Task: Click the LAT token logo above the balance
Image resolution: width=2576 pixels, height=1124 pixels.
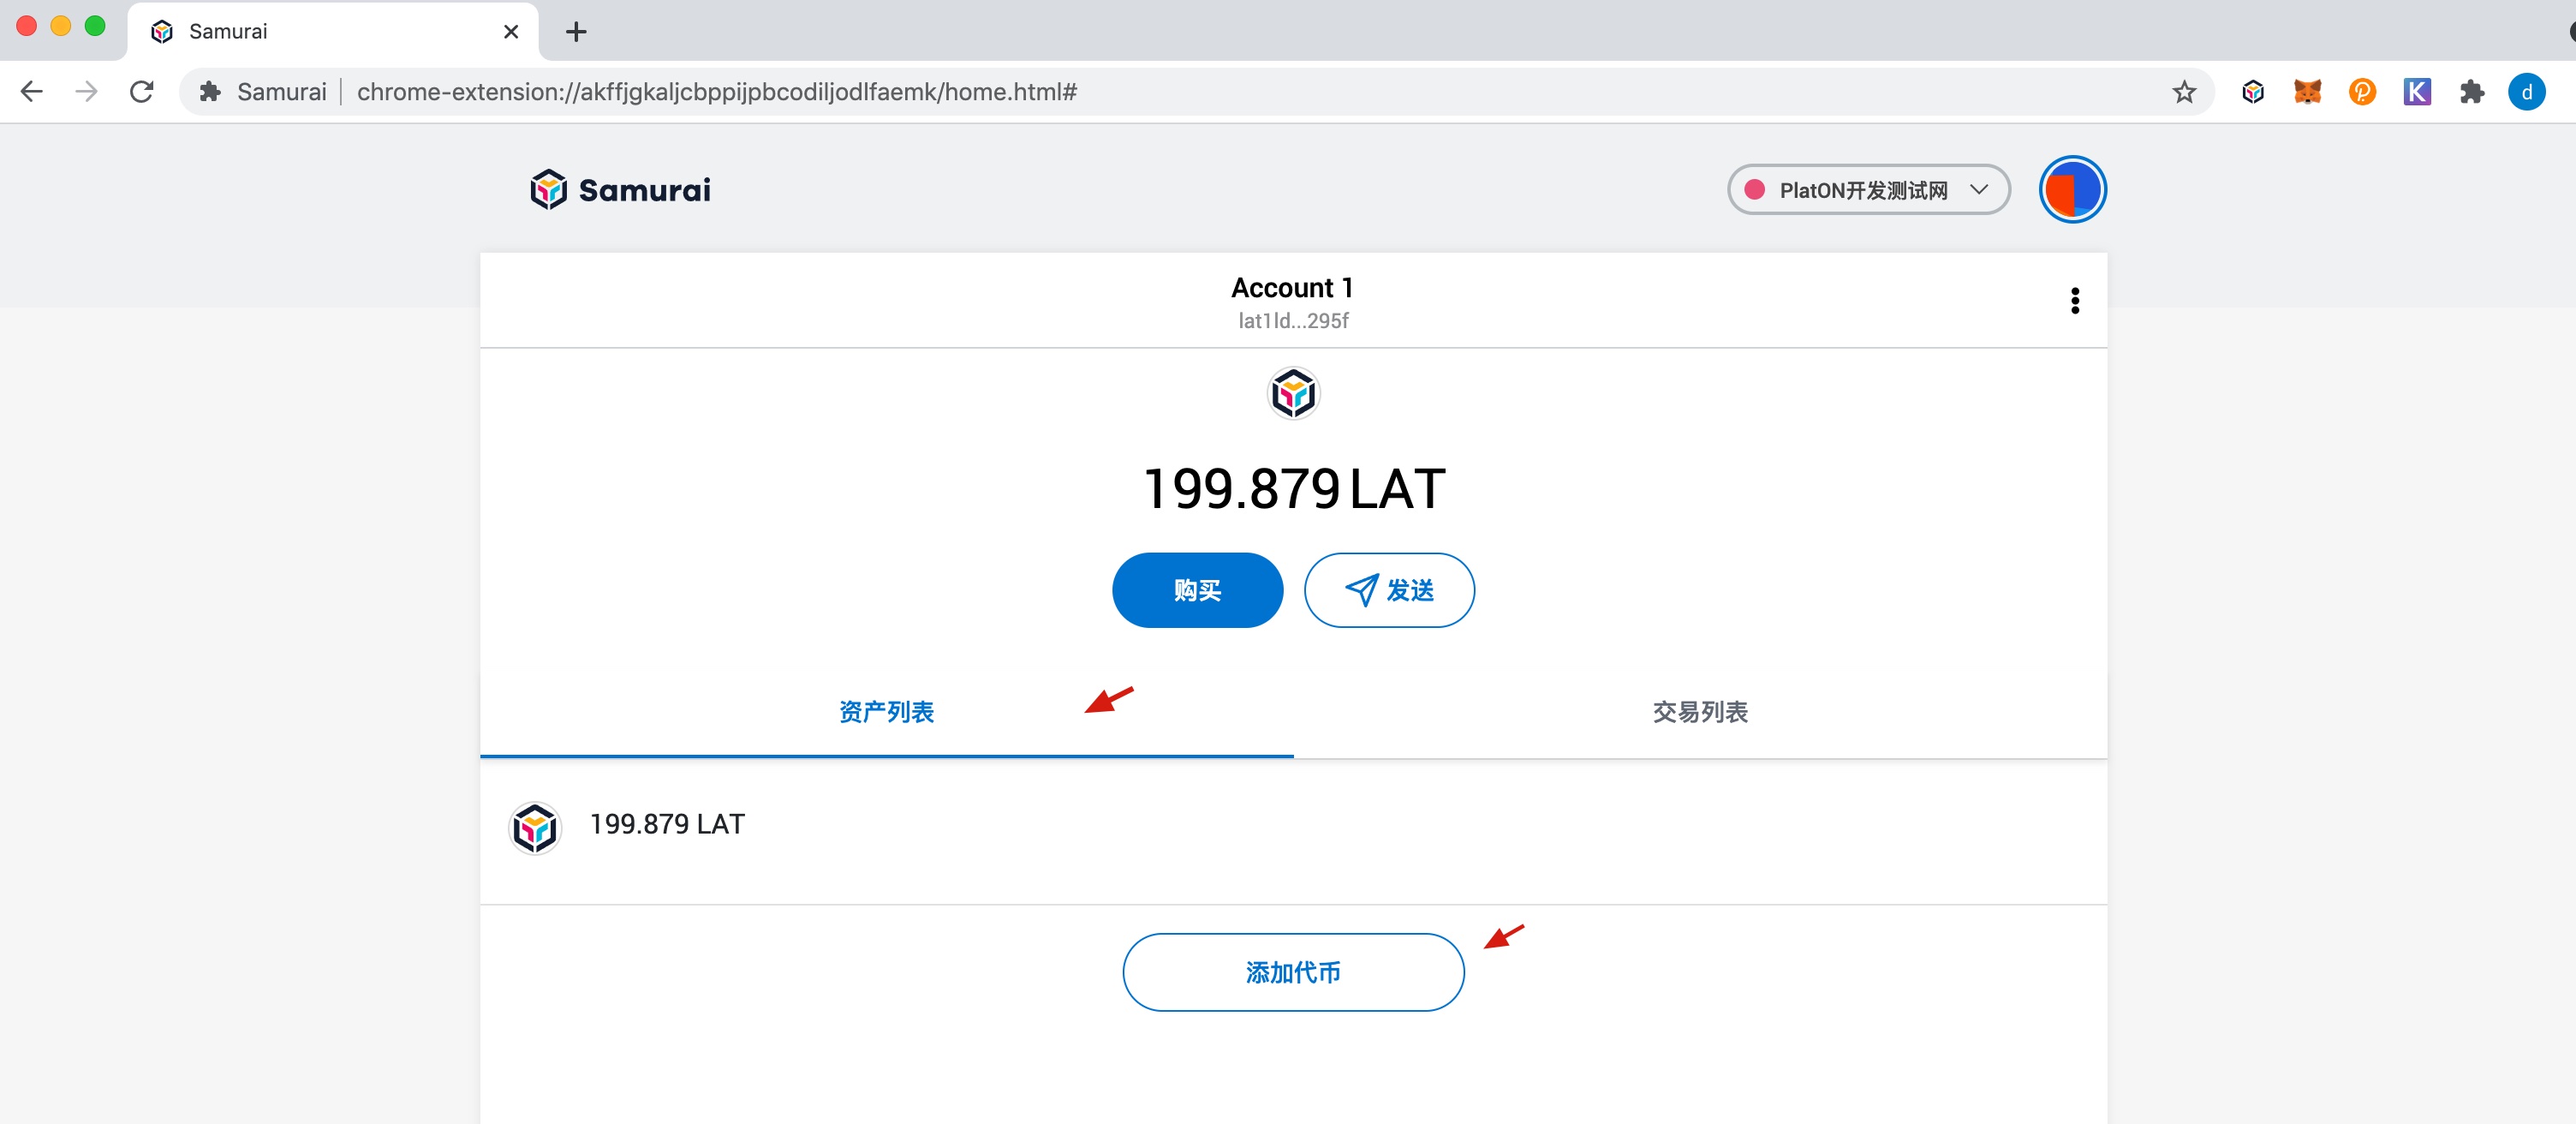Action: (x=1293, y=393)
